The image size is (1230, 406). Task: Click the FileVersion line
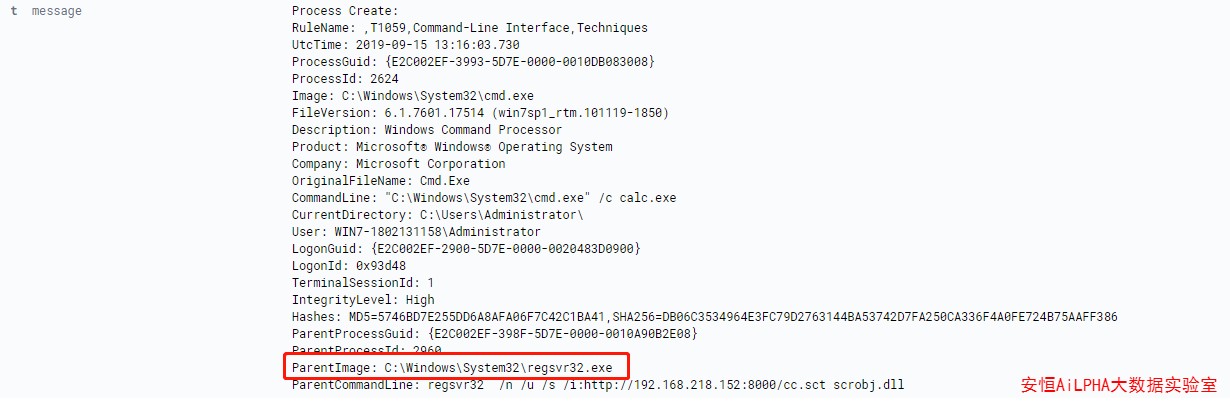pyautogui.click(x=480, y=113)
